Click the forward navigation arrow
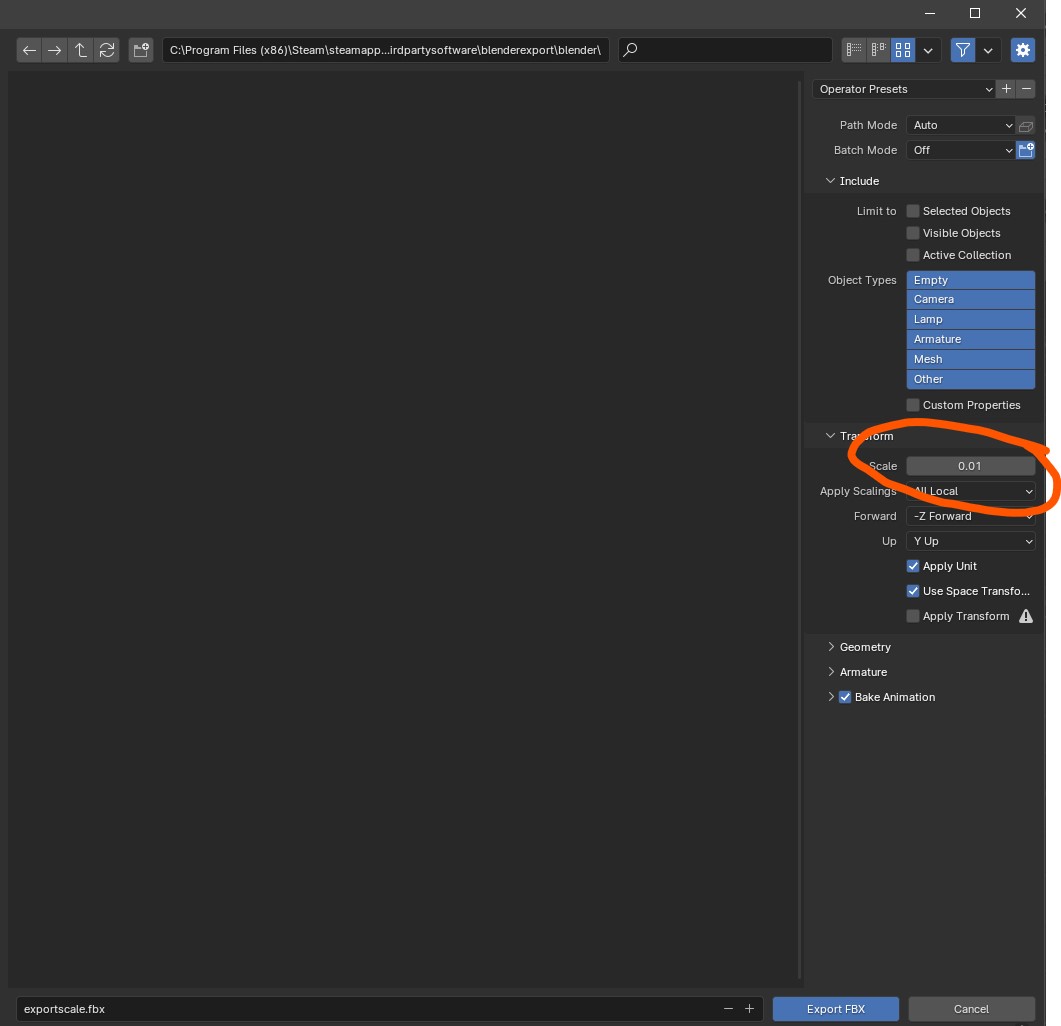The width and height of the screenshot is (1061, 1026). (55, 50)
